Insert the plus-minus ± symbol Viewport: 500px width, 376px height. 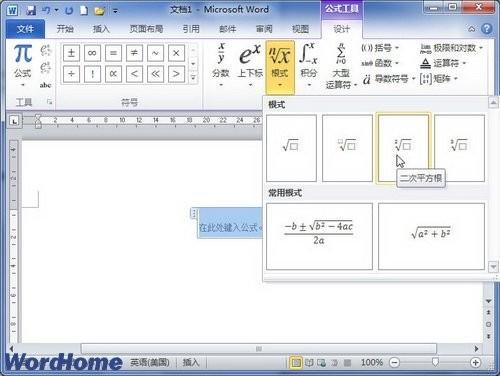click(71, 53)
